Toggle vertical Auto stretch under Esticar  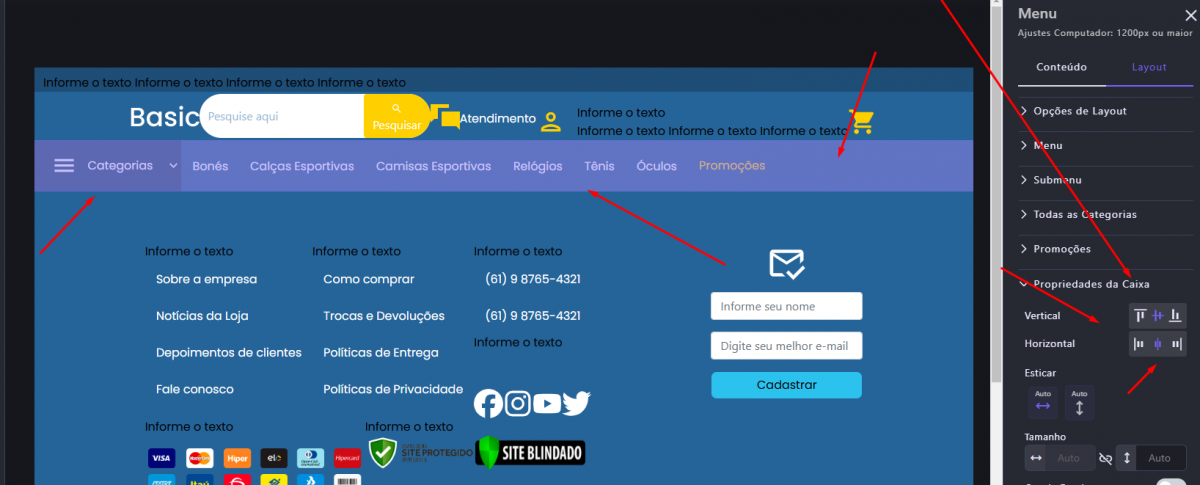(1079, 401)
